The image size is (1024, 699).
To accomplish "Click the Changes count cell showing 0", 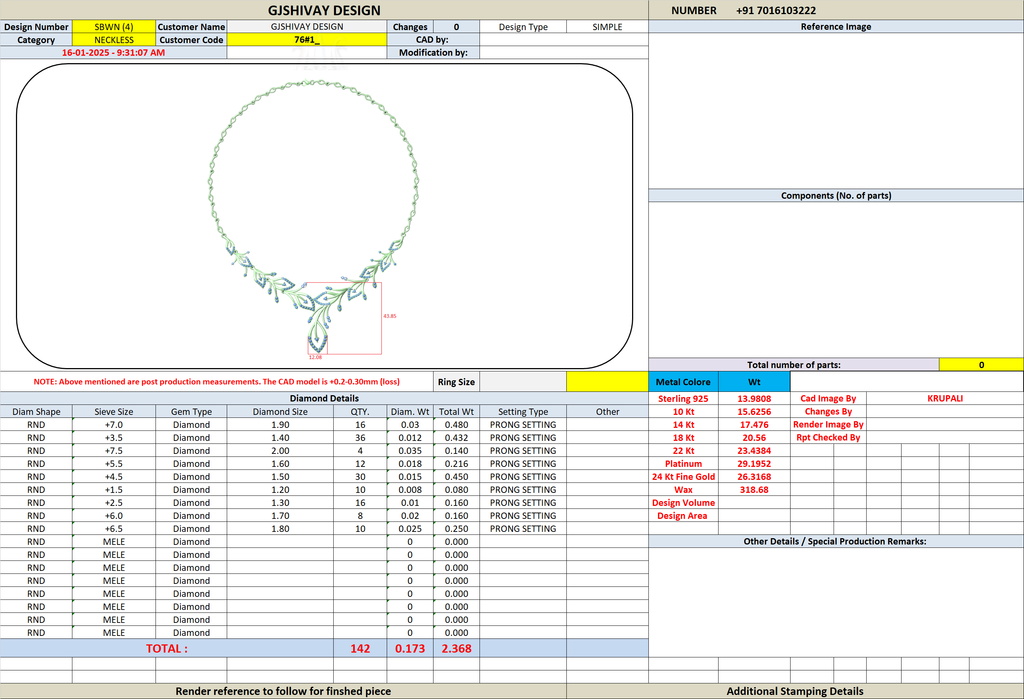I will (456, 27).
